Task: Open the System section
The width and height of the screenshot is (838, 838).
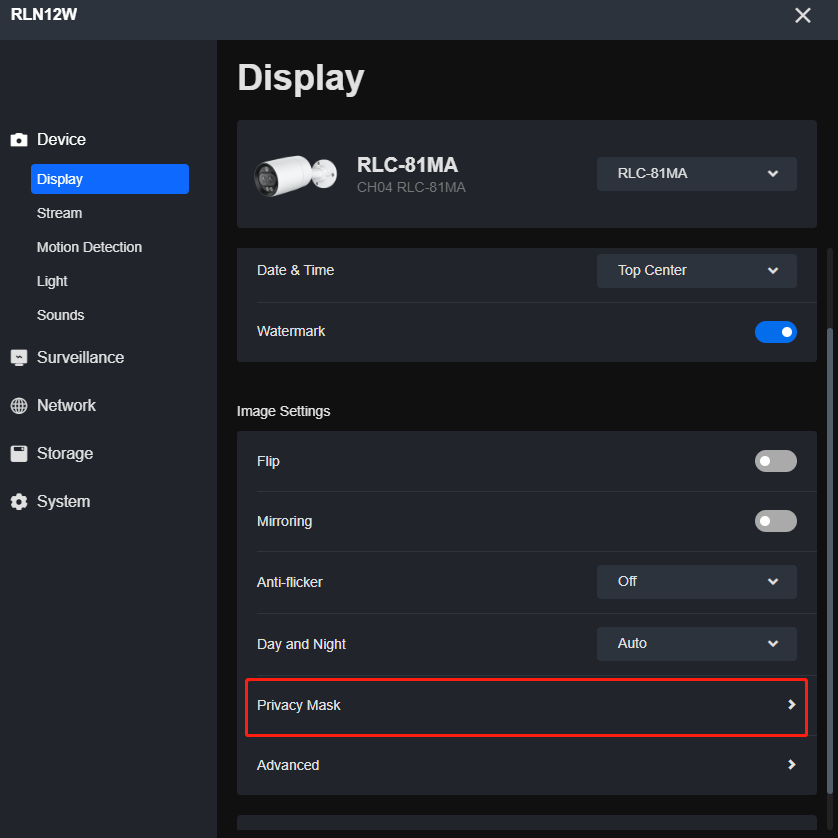Action: tap(63, 502)
